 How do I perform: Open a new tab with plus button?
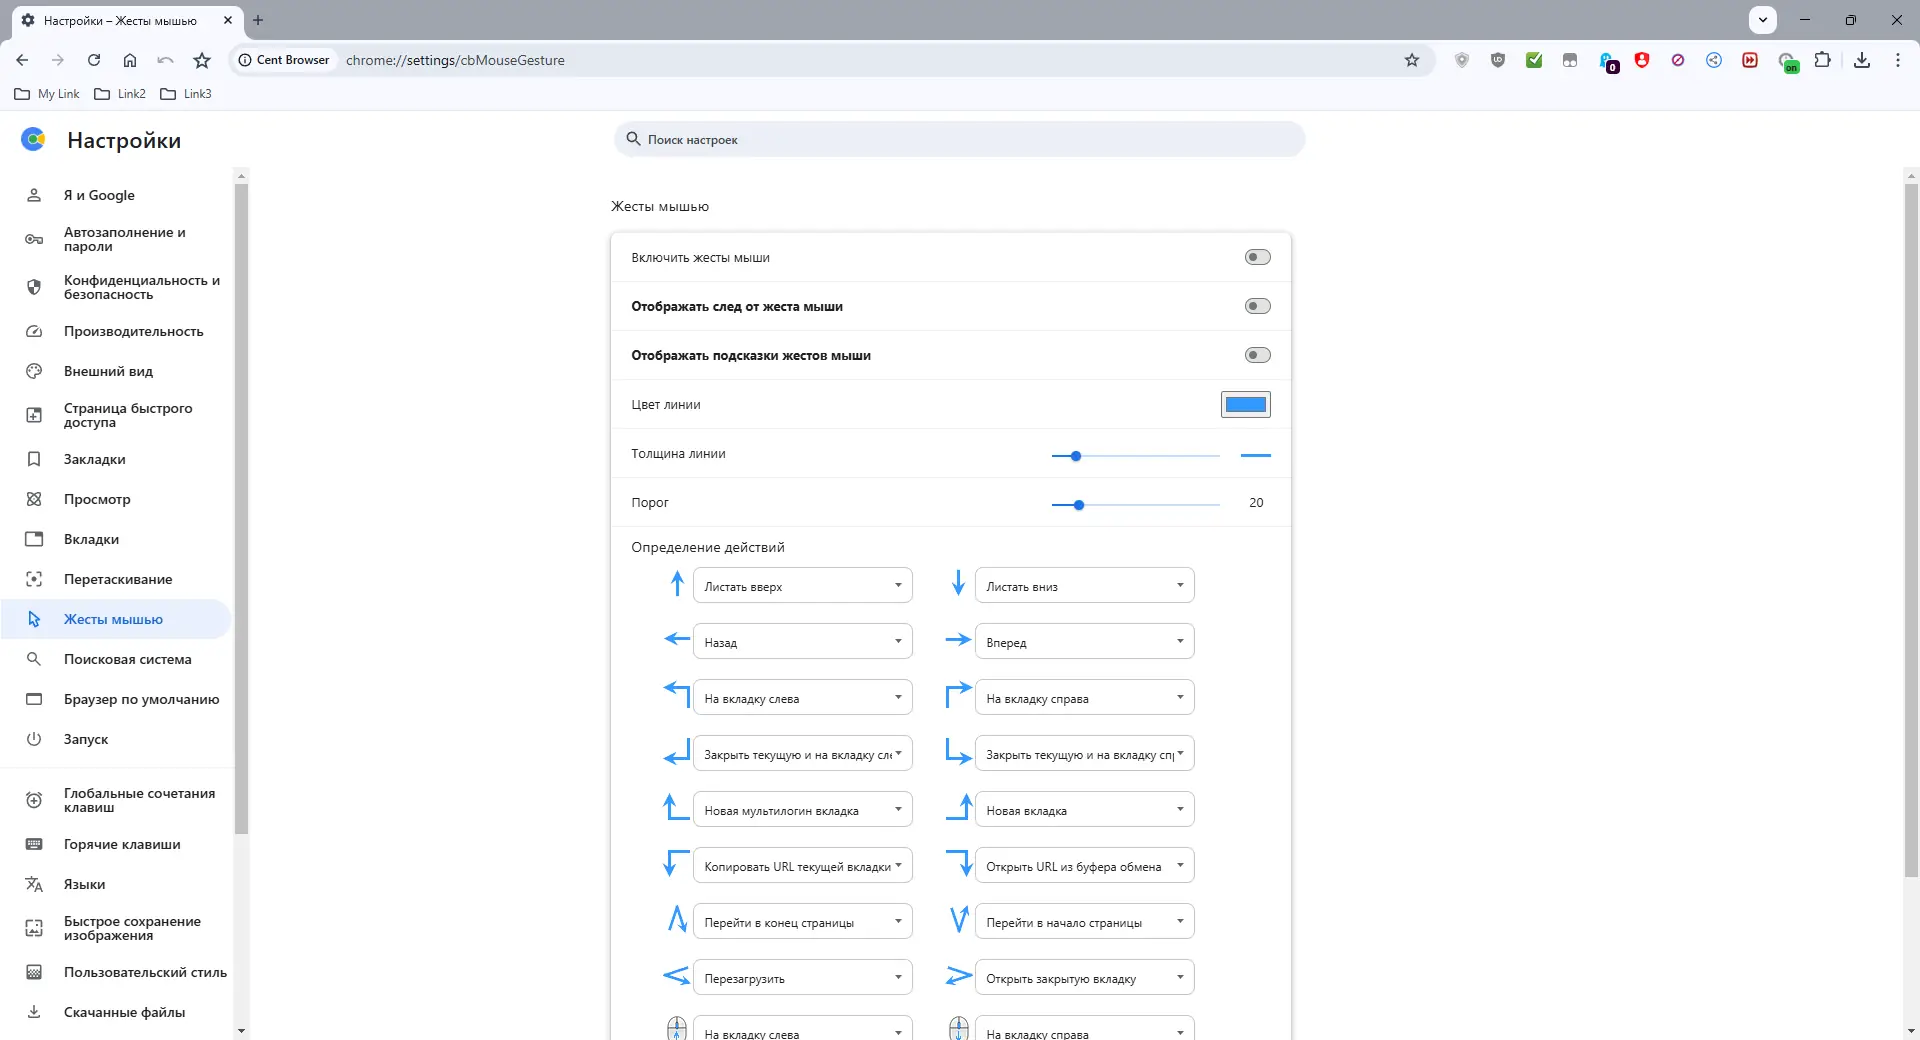point(258,20)
